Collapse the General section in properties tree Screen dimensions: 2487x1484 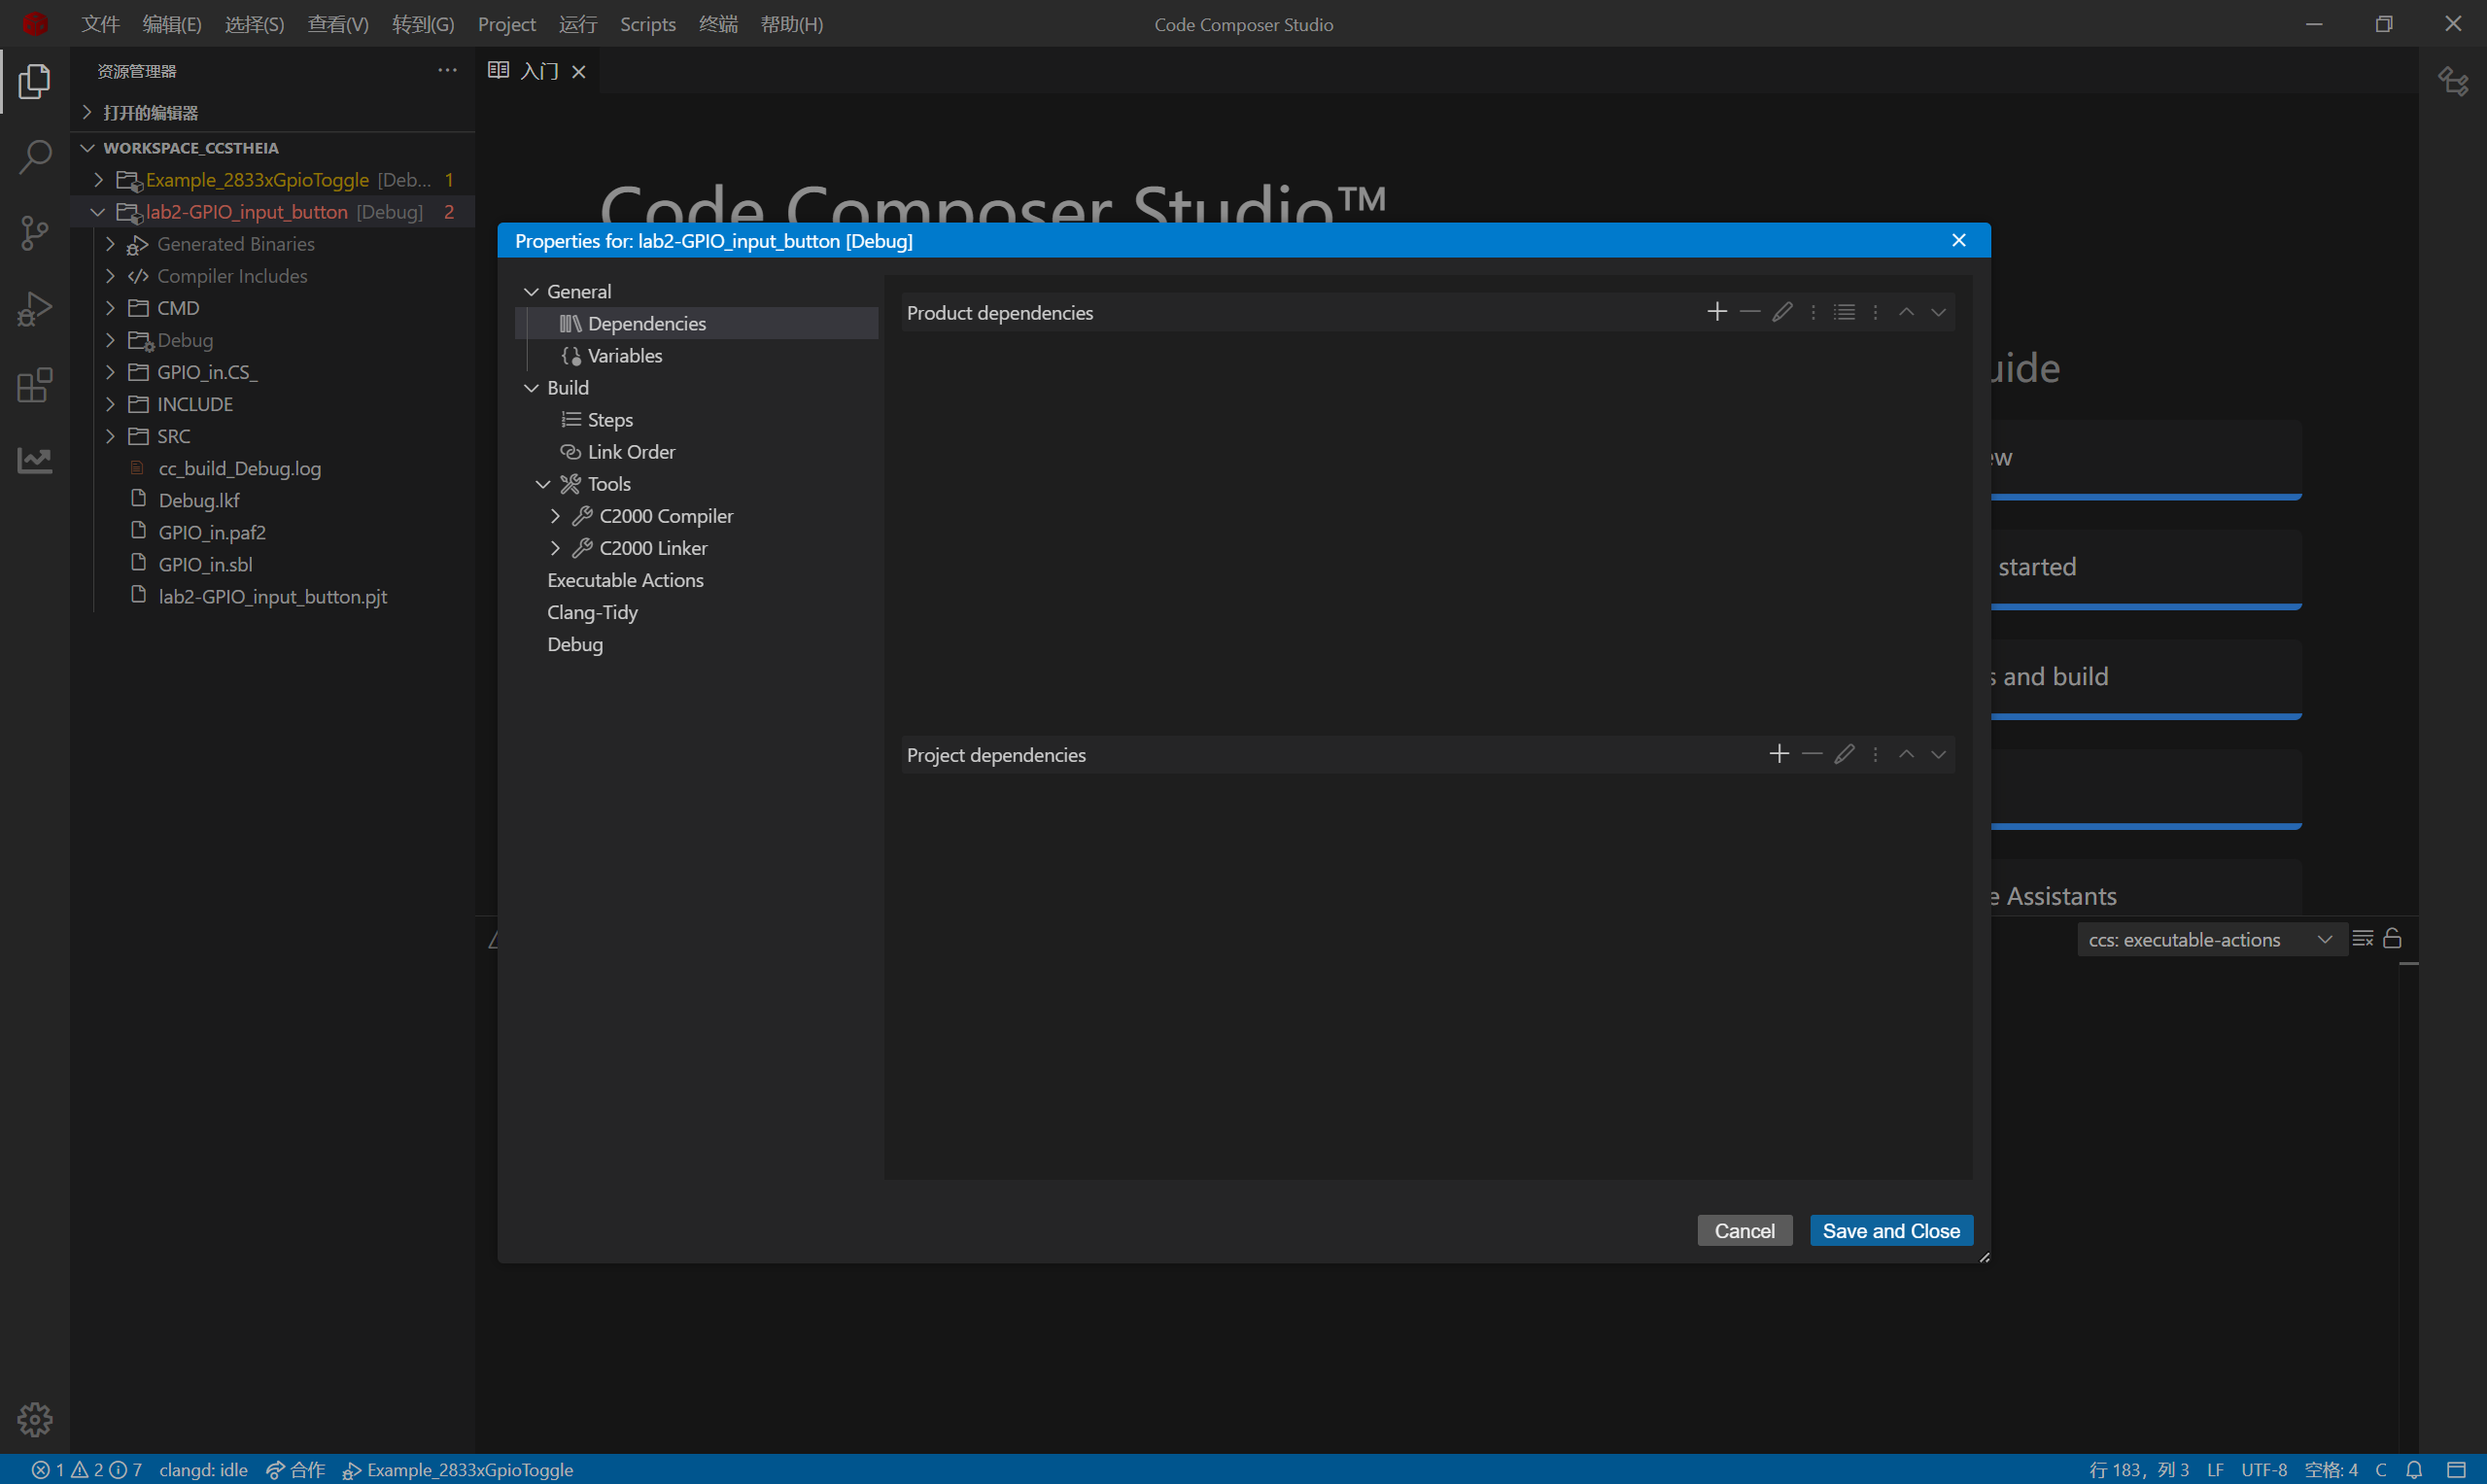point(531,291)
